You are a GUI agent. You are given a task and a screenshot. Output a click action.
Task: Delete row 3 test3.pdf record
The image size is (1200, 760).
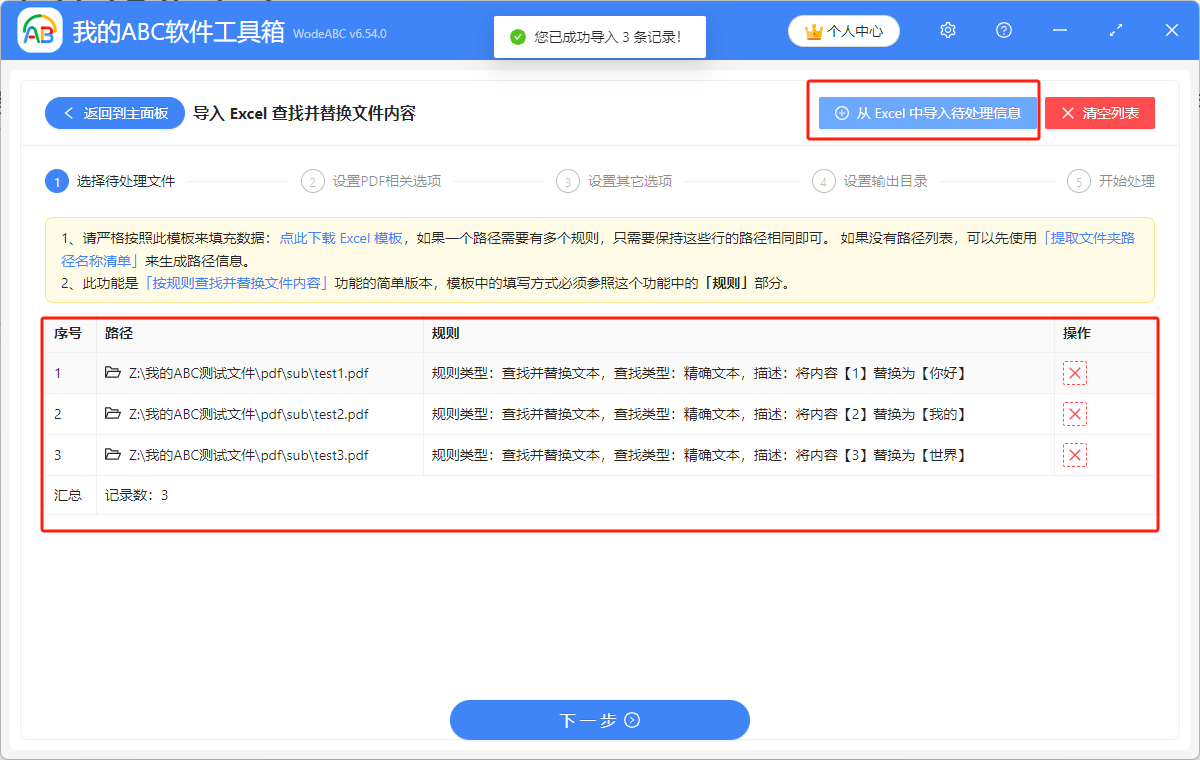click(x=1075, y=456)
